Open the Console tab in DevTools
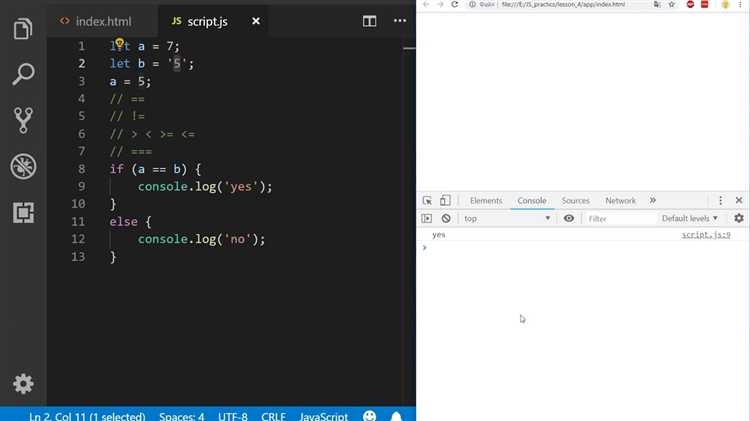The image size is (750, 421). click(x=532, y=200)
